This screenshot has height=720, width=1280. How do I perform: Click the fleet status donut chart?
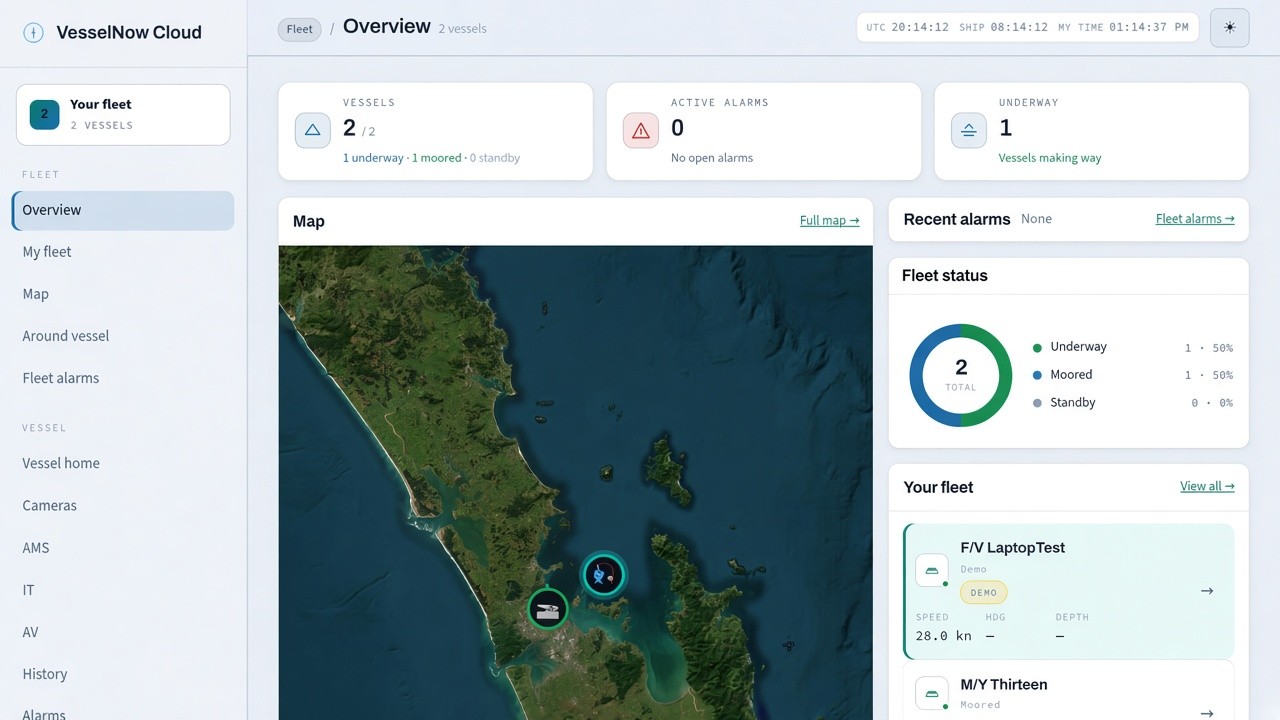click(x=961, y=375)
